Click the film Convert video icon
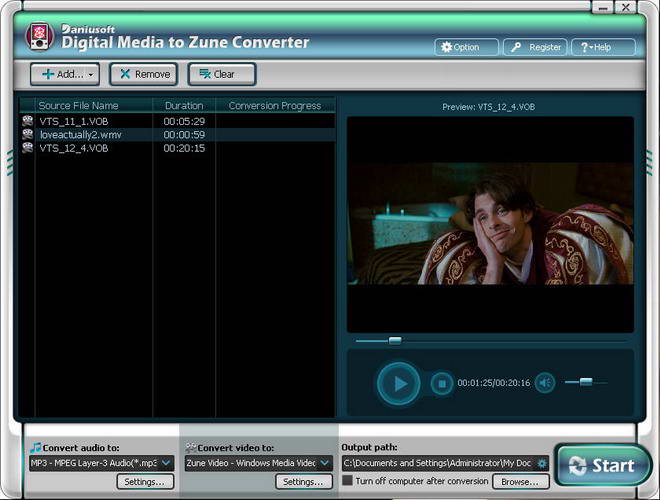The width and height of the screenshot is (660, 500). (x=191, y=447)
